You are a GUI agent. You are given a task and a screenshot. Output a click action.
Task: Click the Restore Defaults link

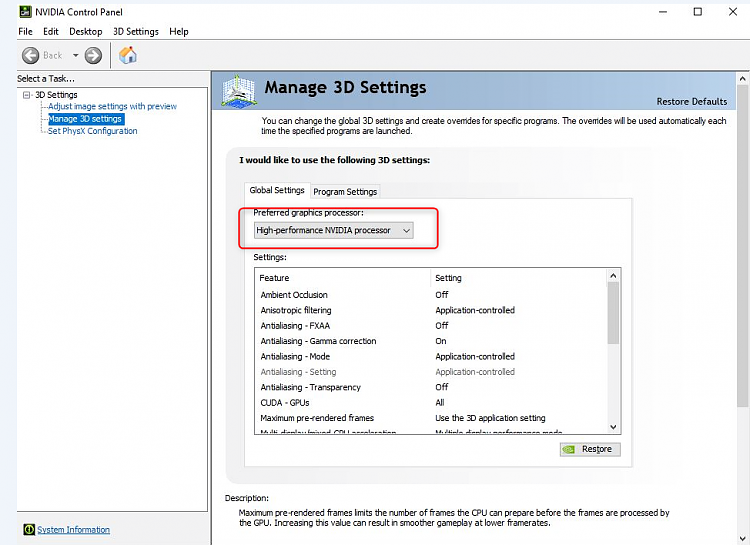point(692,101)
